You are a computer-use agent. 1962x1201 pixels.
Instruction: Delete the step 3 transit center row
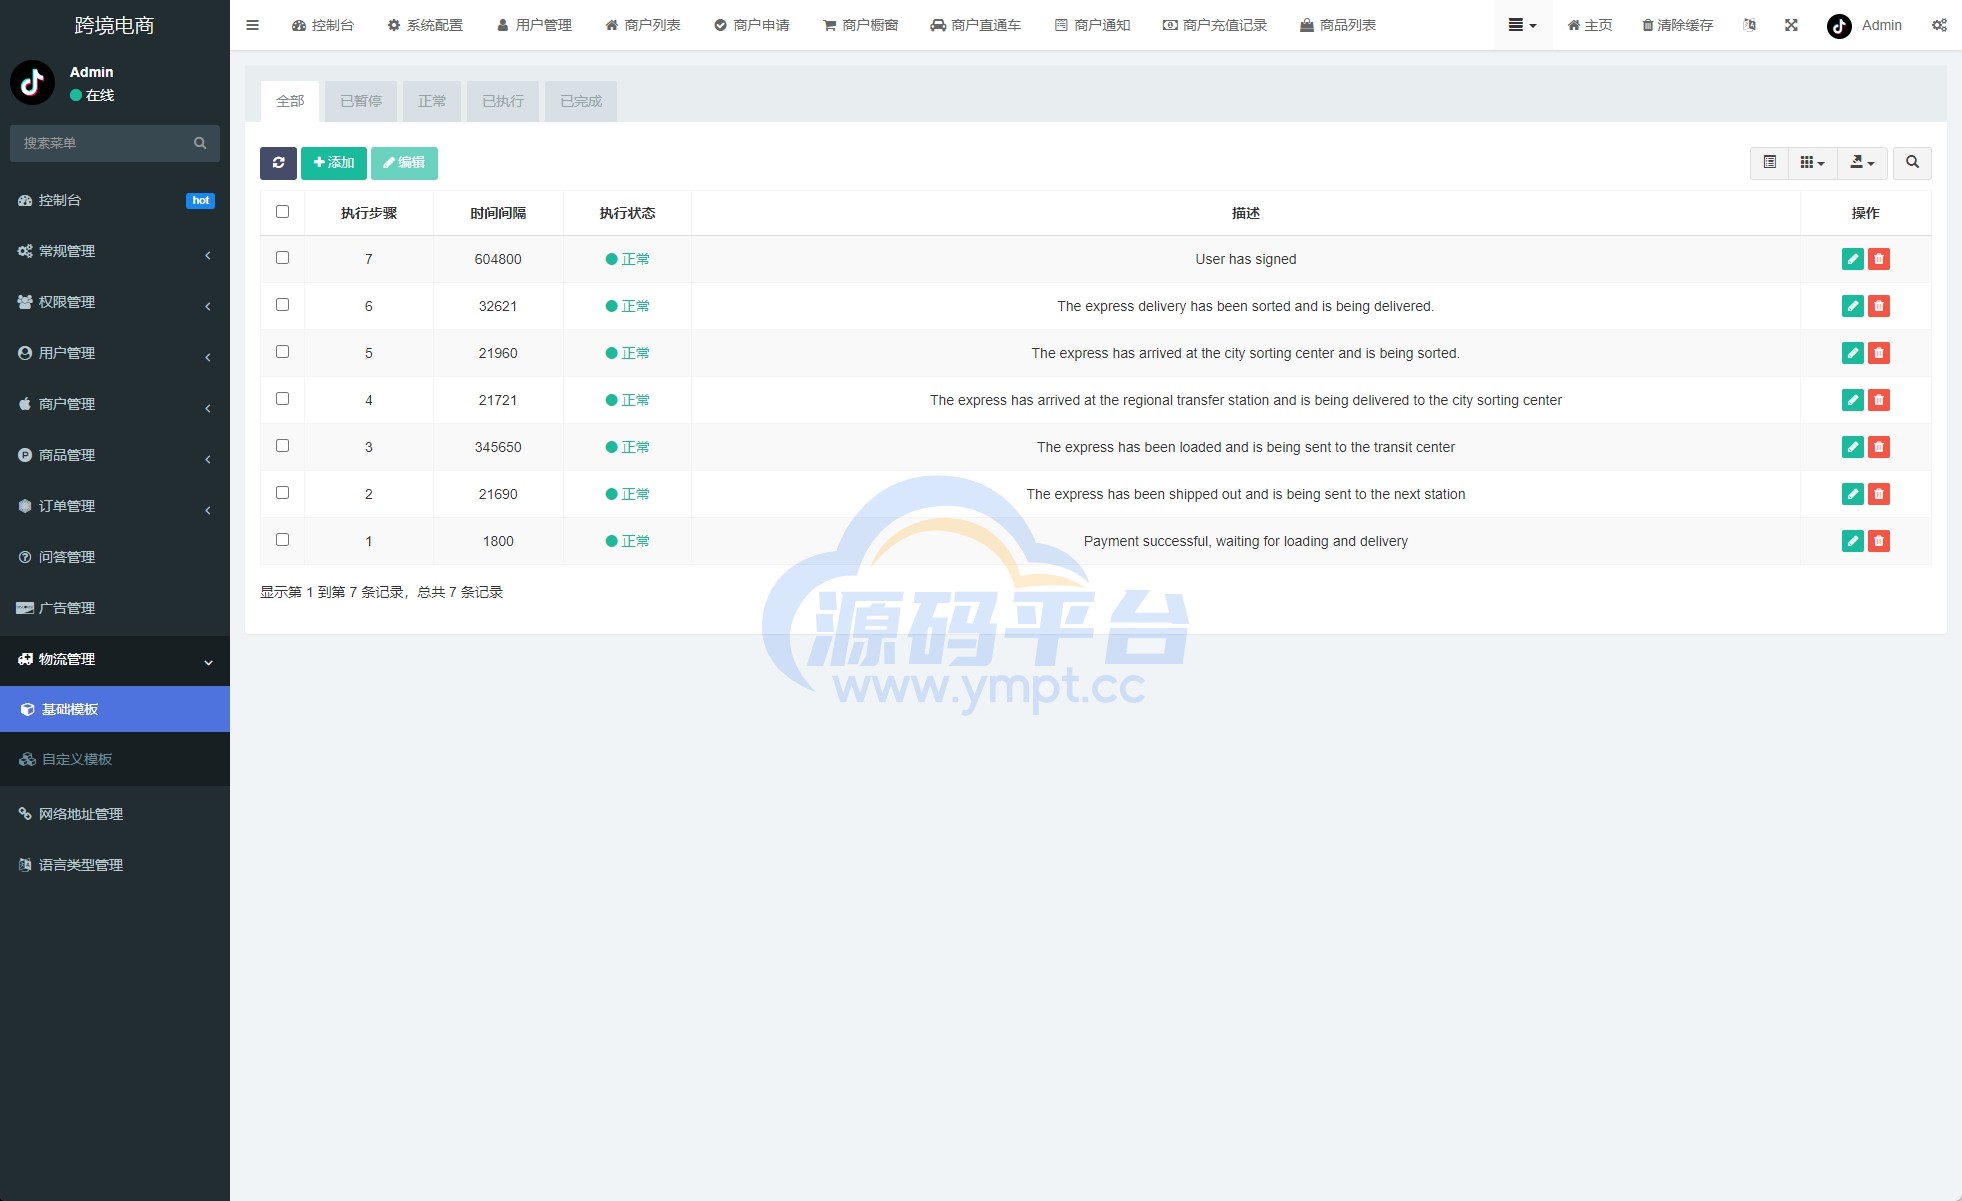(x=1879, y=447)
